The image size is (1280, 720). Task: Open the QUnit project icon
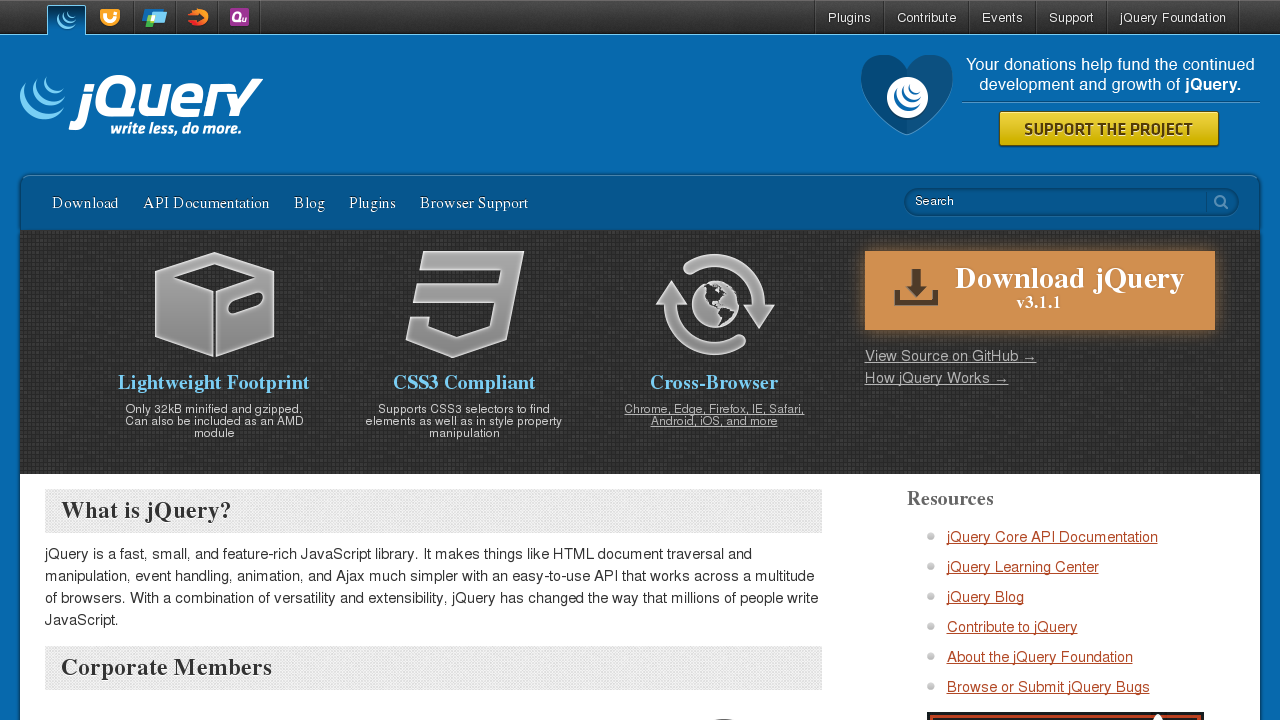point(239,17)
